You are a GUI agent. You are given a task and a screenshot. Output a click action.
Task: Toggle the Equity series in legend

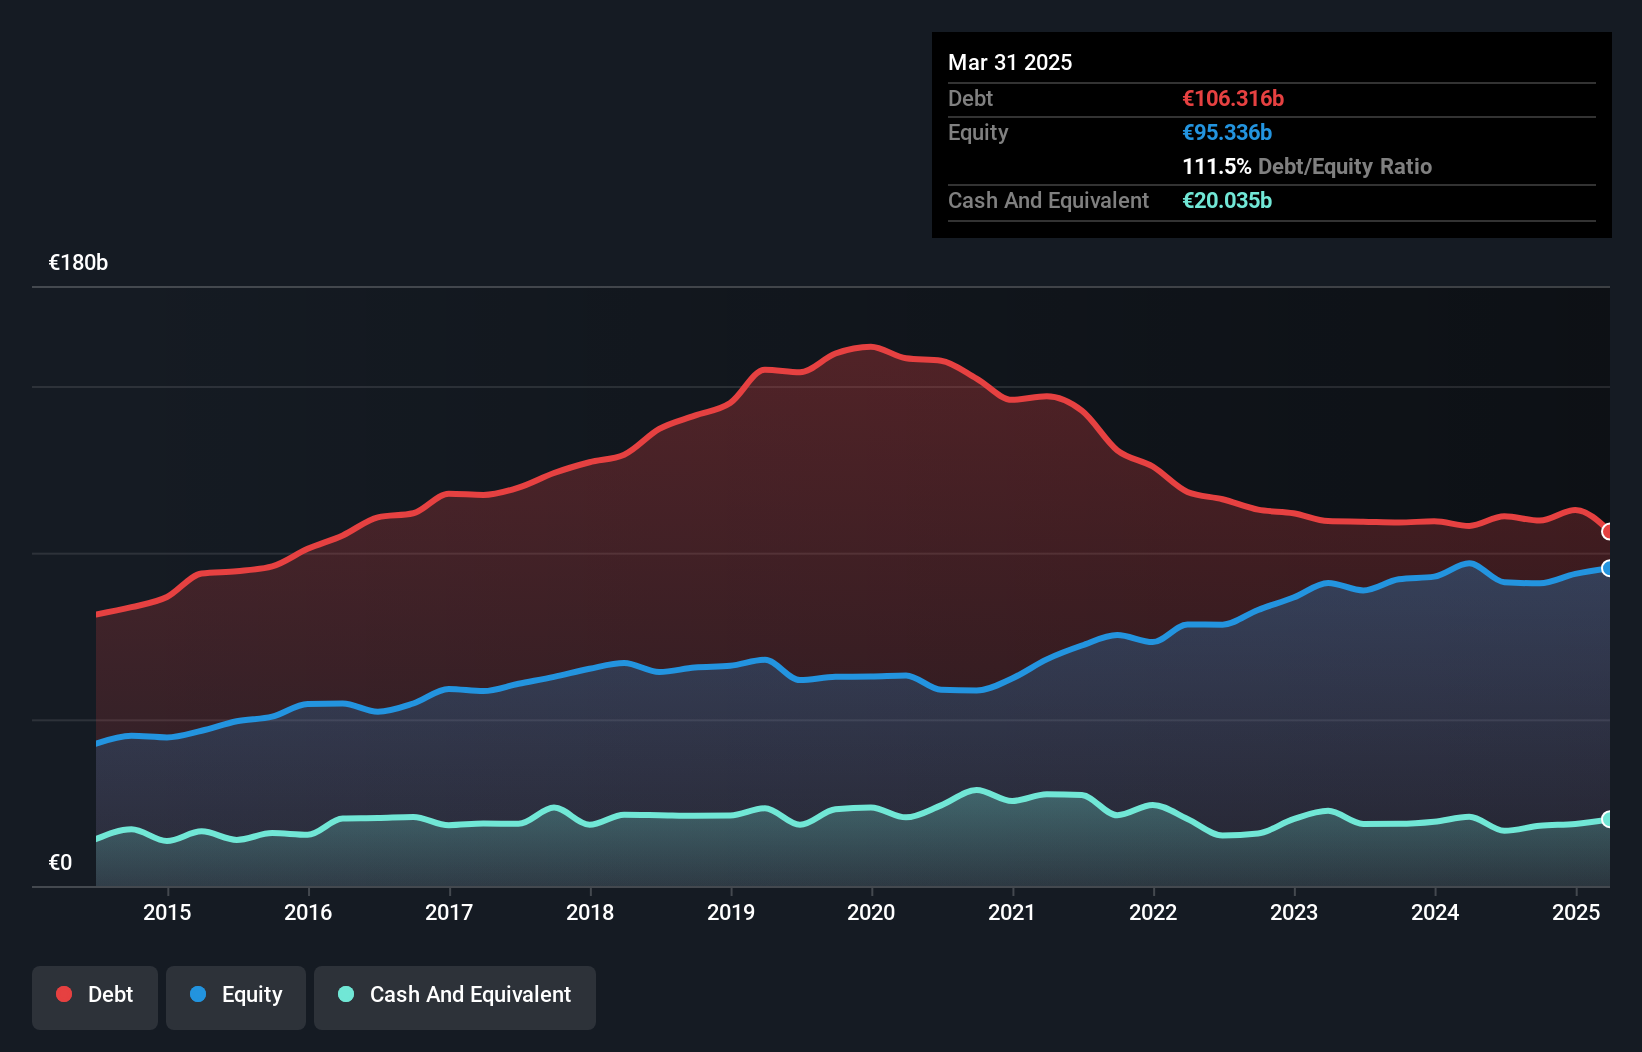tap(236, 995)
